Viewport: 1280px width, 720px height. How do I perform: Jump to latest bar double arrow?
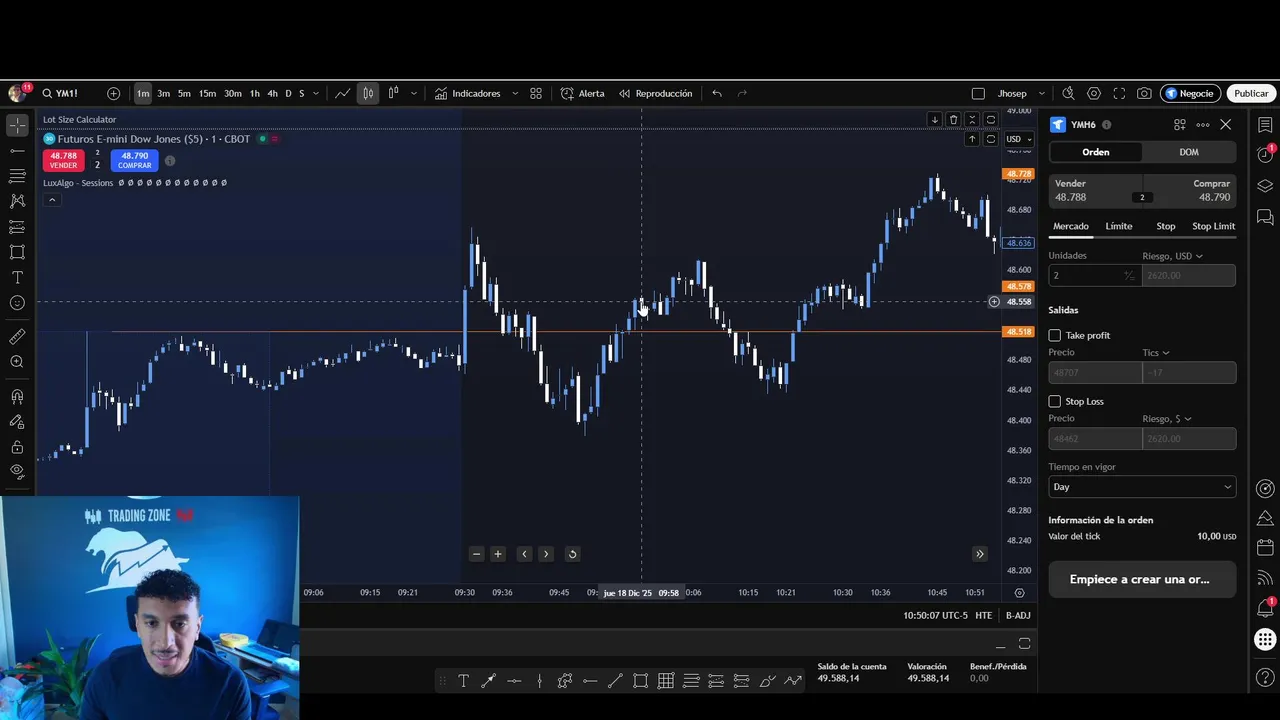(x=980, y=554)
